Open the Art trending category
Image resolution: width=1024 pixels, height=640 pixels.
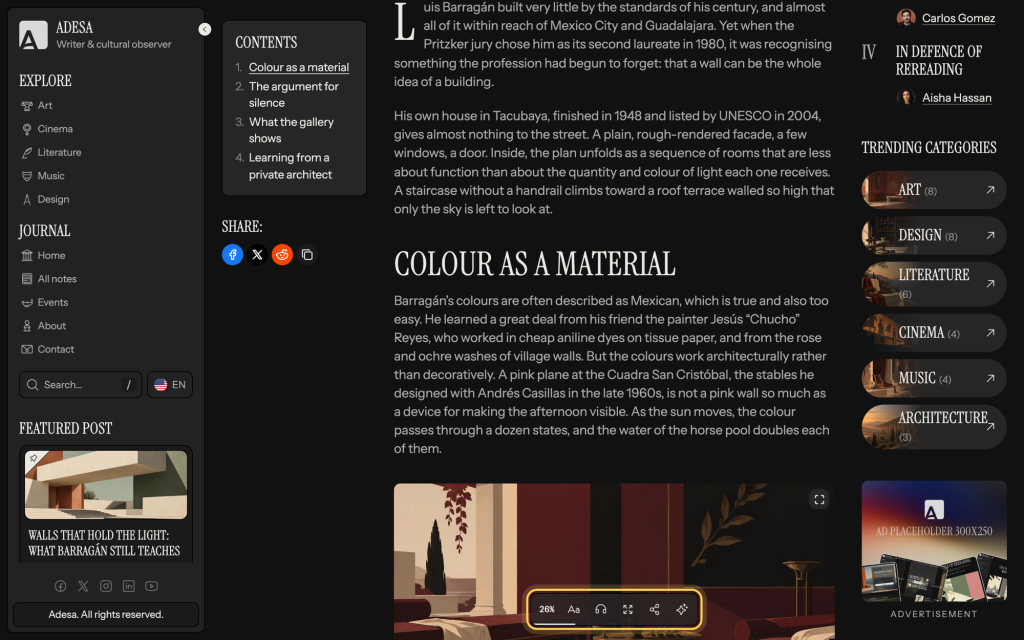click(x=934, y=190)
